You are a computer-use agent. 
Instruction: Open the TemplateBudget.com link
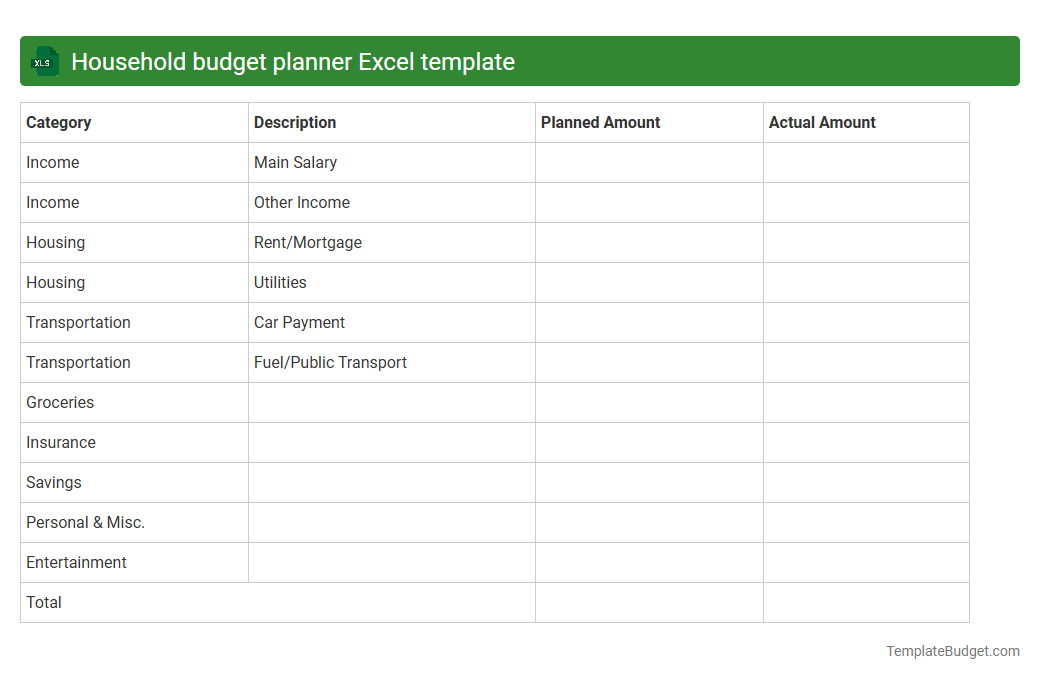click(x=951, y=651)
